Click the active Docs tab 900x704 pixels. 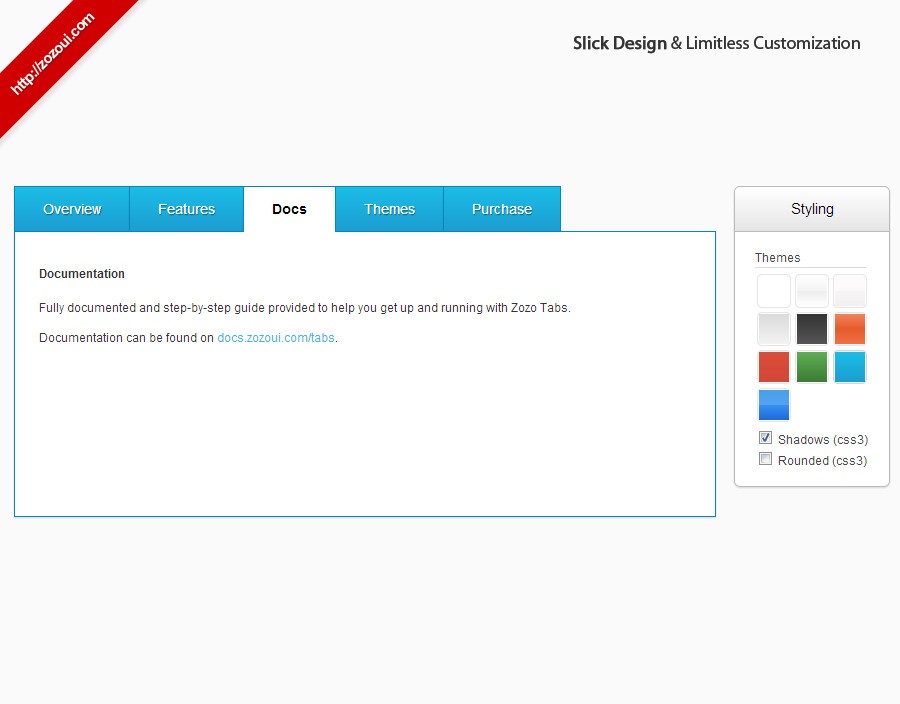289,209
